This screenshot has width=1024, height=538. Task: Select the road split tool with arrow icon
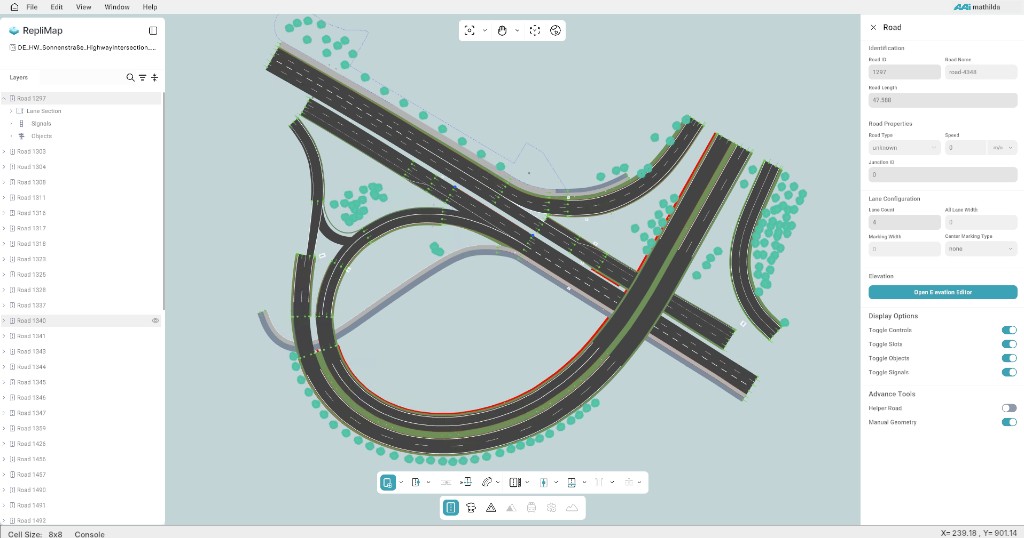coord(466,483)
